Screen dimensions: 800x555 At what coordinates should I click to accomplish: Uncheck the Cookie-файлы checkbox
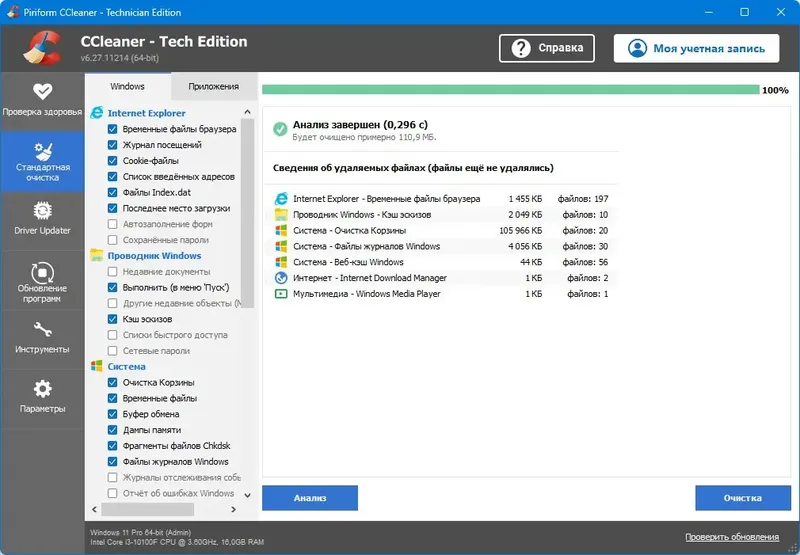(x=113, y=161)
